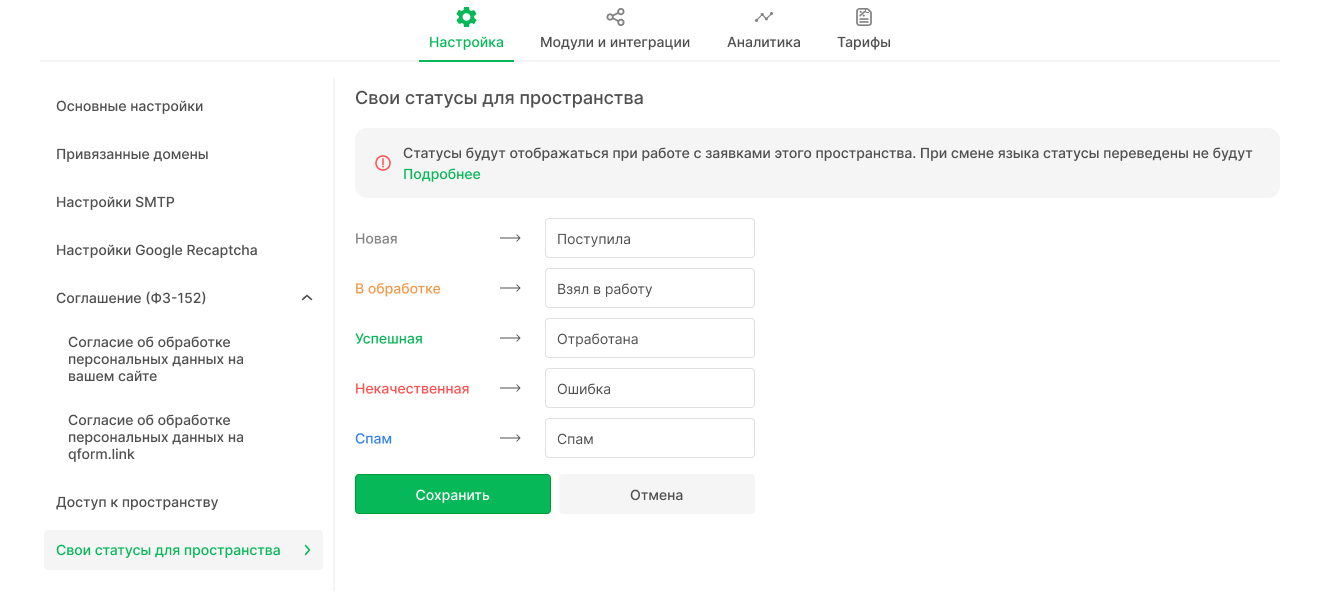Viewport: 1320px width, 596px height.
Task: Click the red Некачественная label
Action: [412, 388]
